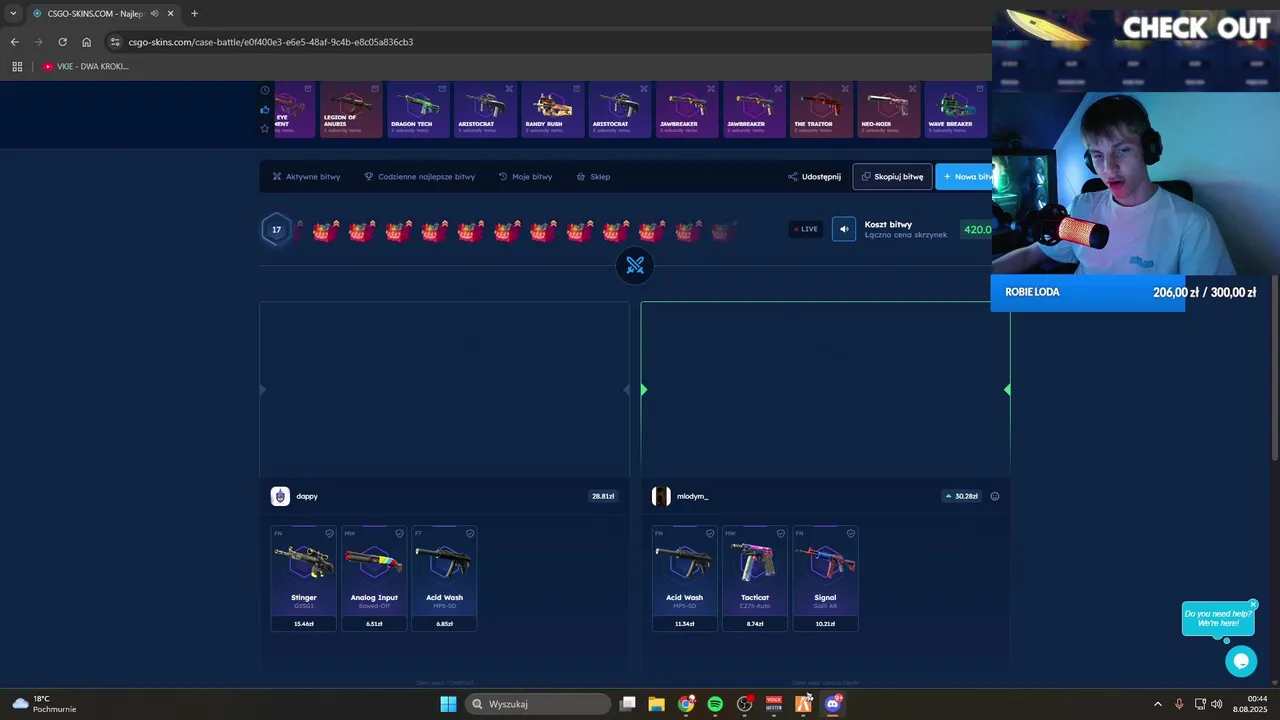Viewport: 1280px width, 720px height.
Task: Click the emoji smiley icon next to mlodym_ total
Action: click(x=994, y=496)
